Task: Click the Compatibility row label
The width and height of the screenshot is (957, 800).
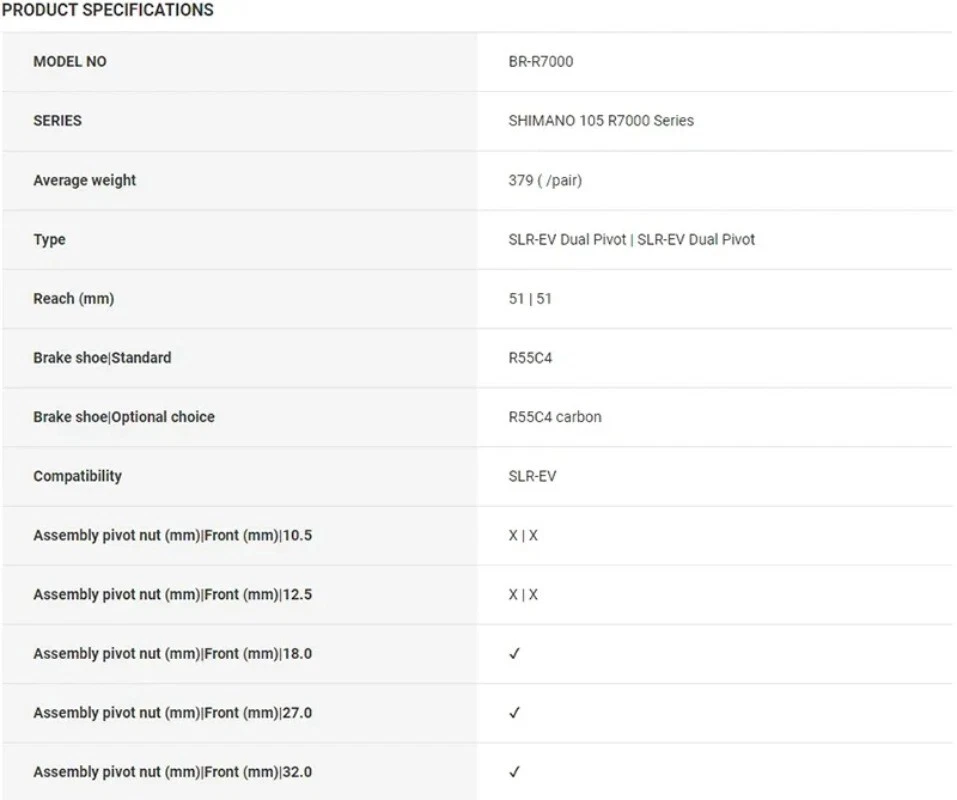Action: point(78,476)
